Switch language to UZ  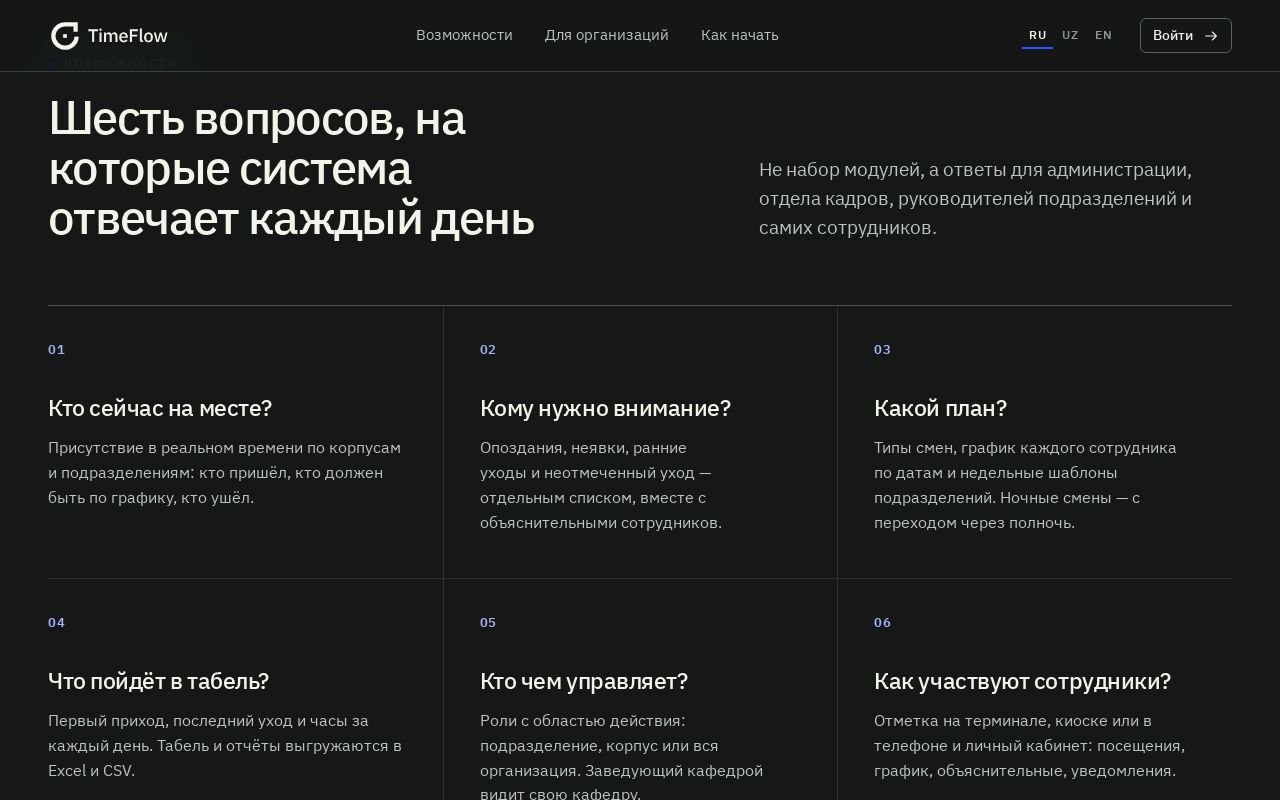1070,35
